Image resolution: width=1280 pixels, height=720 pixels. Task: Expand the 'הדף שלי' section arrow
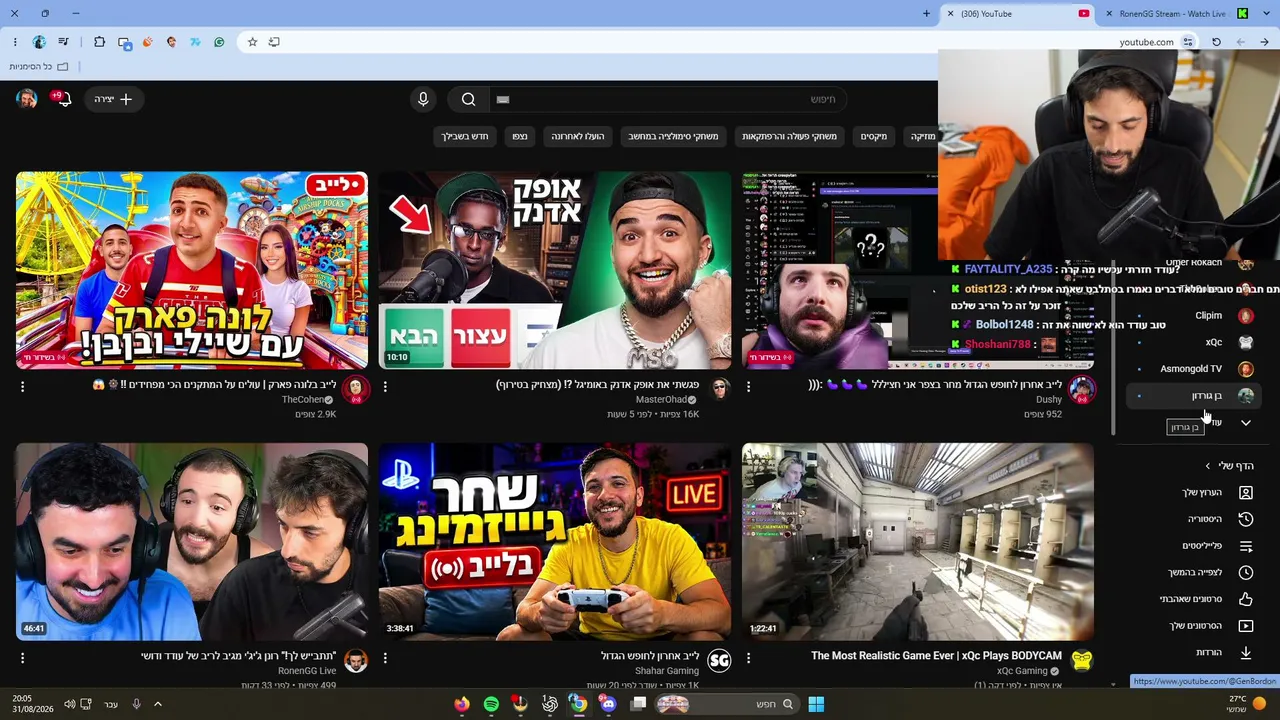[x=1207, y=466]
